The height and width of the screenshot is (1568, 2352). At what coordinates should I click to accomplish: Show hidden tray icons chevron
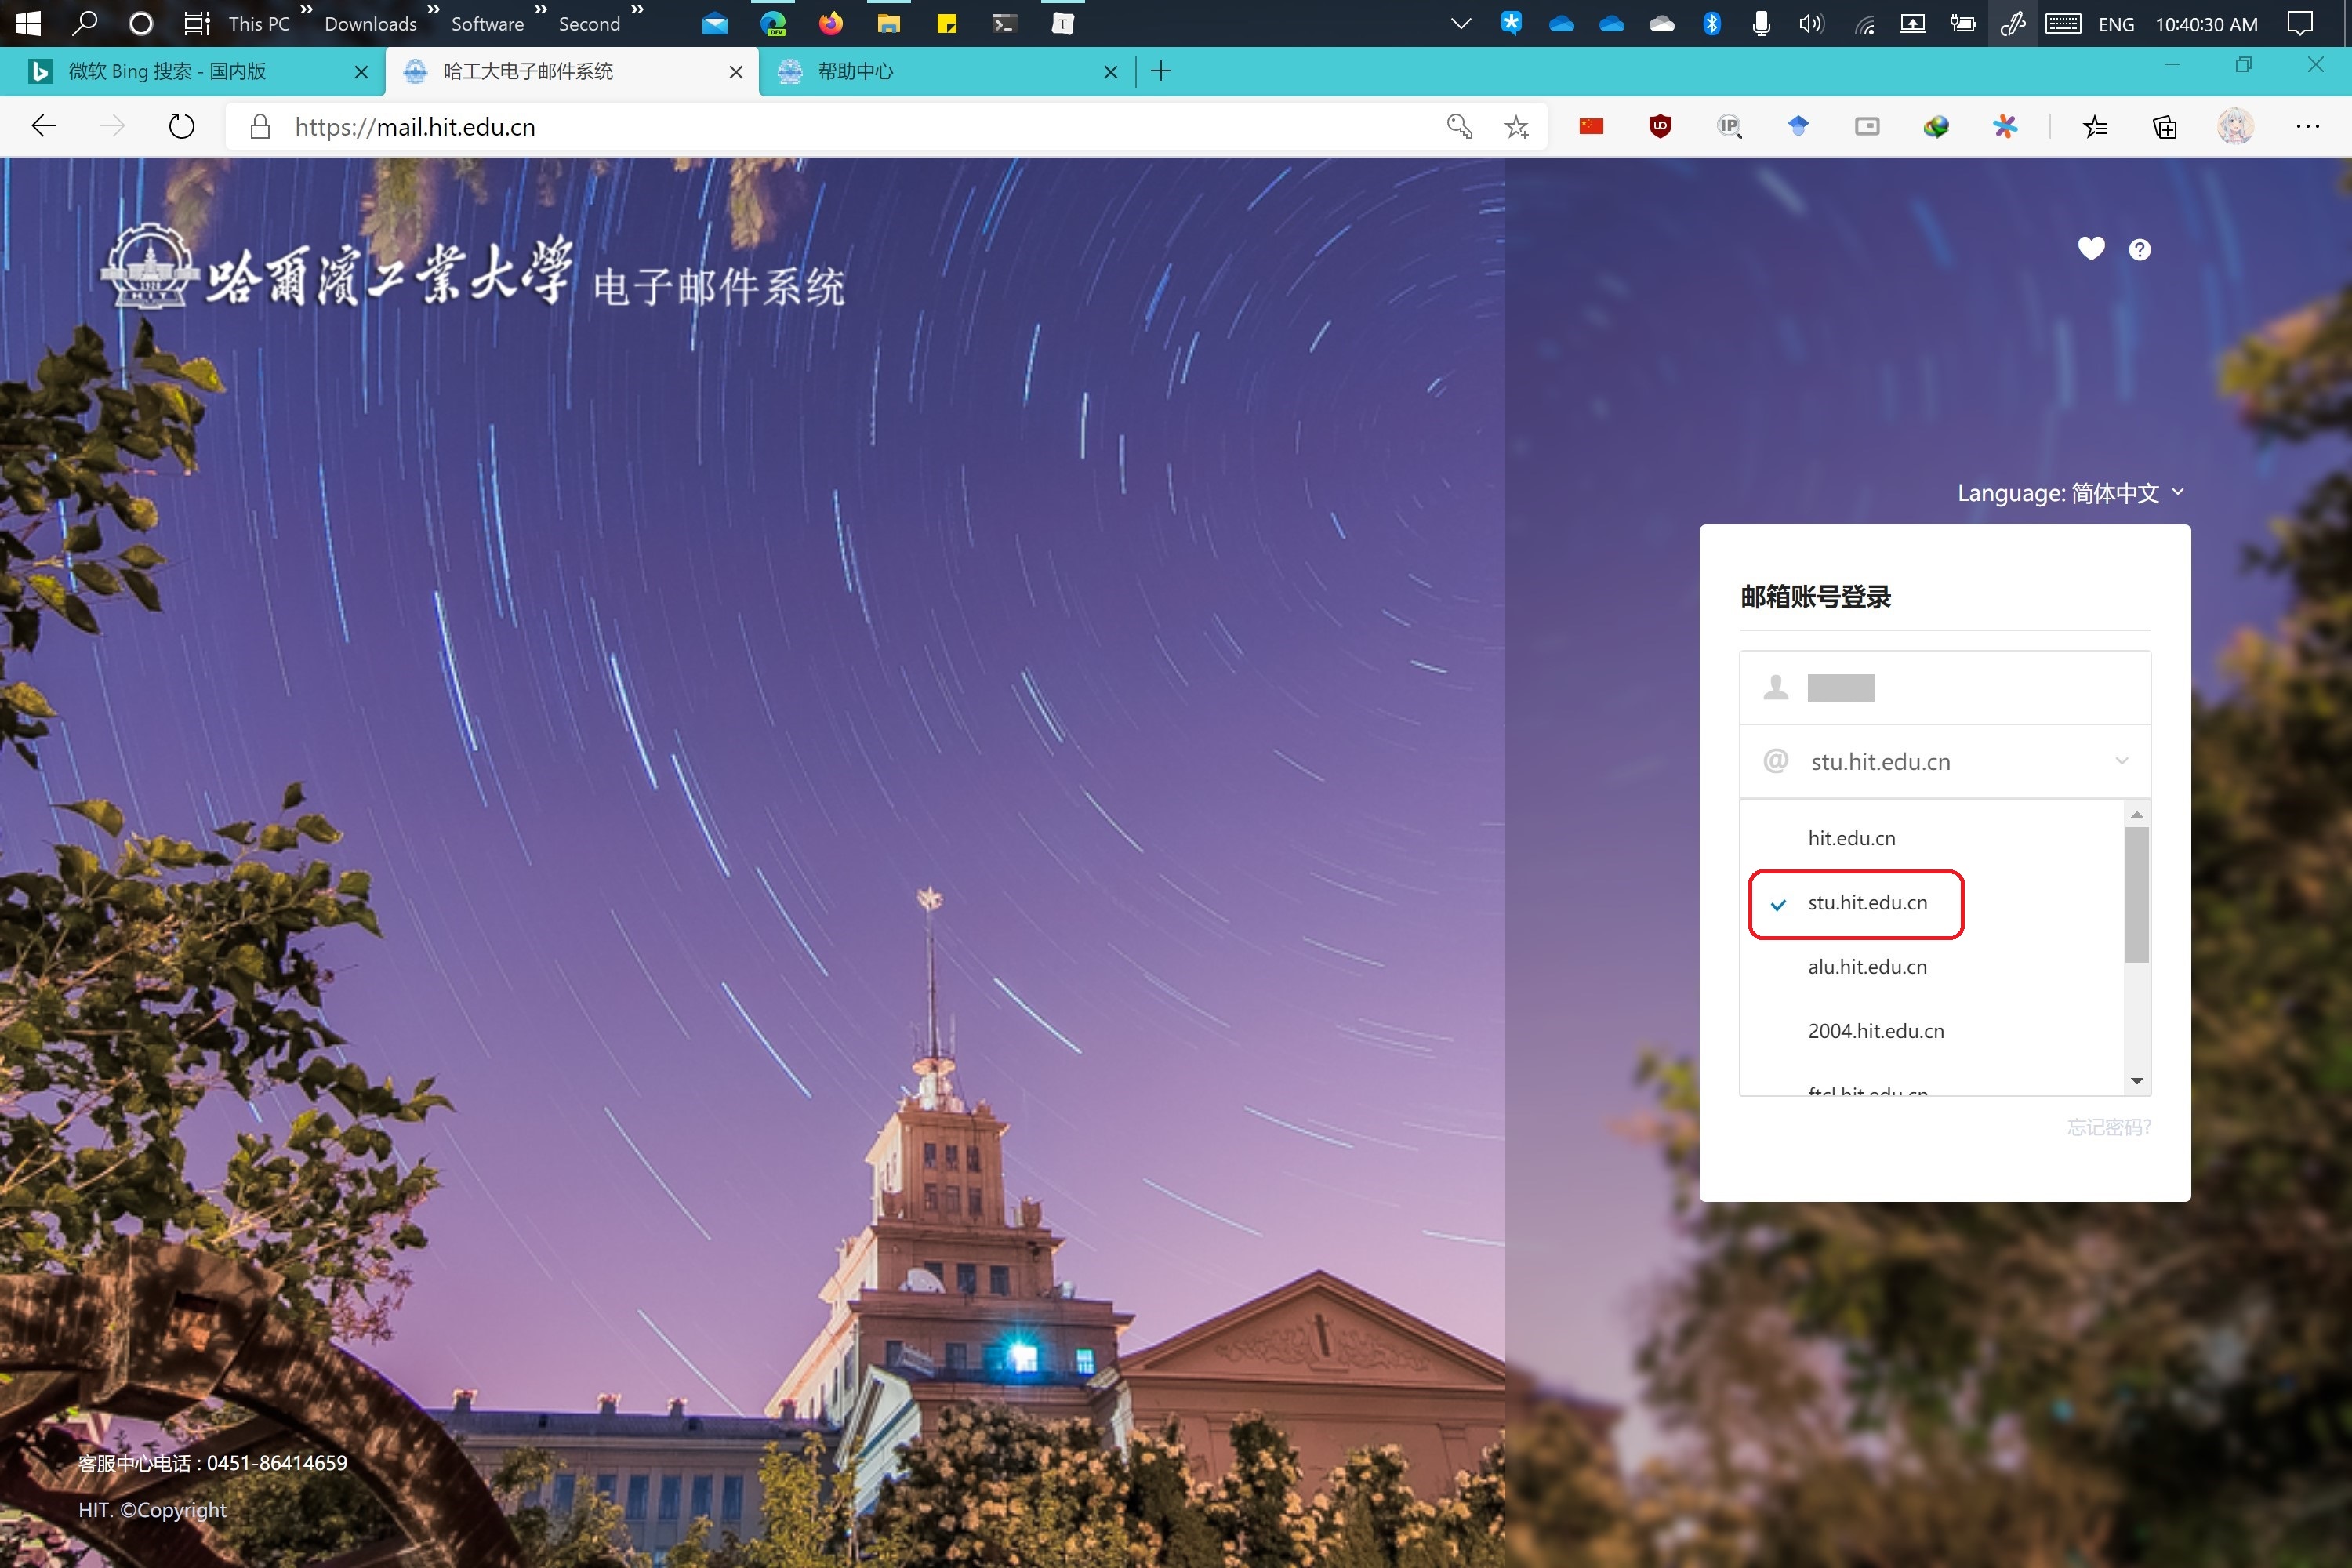(1461, 24)
